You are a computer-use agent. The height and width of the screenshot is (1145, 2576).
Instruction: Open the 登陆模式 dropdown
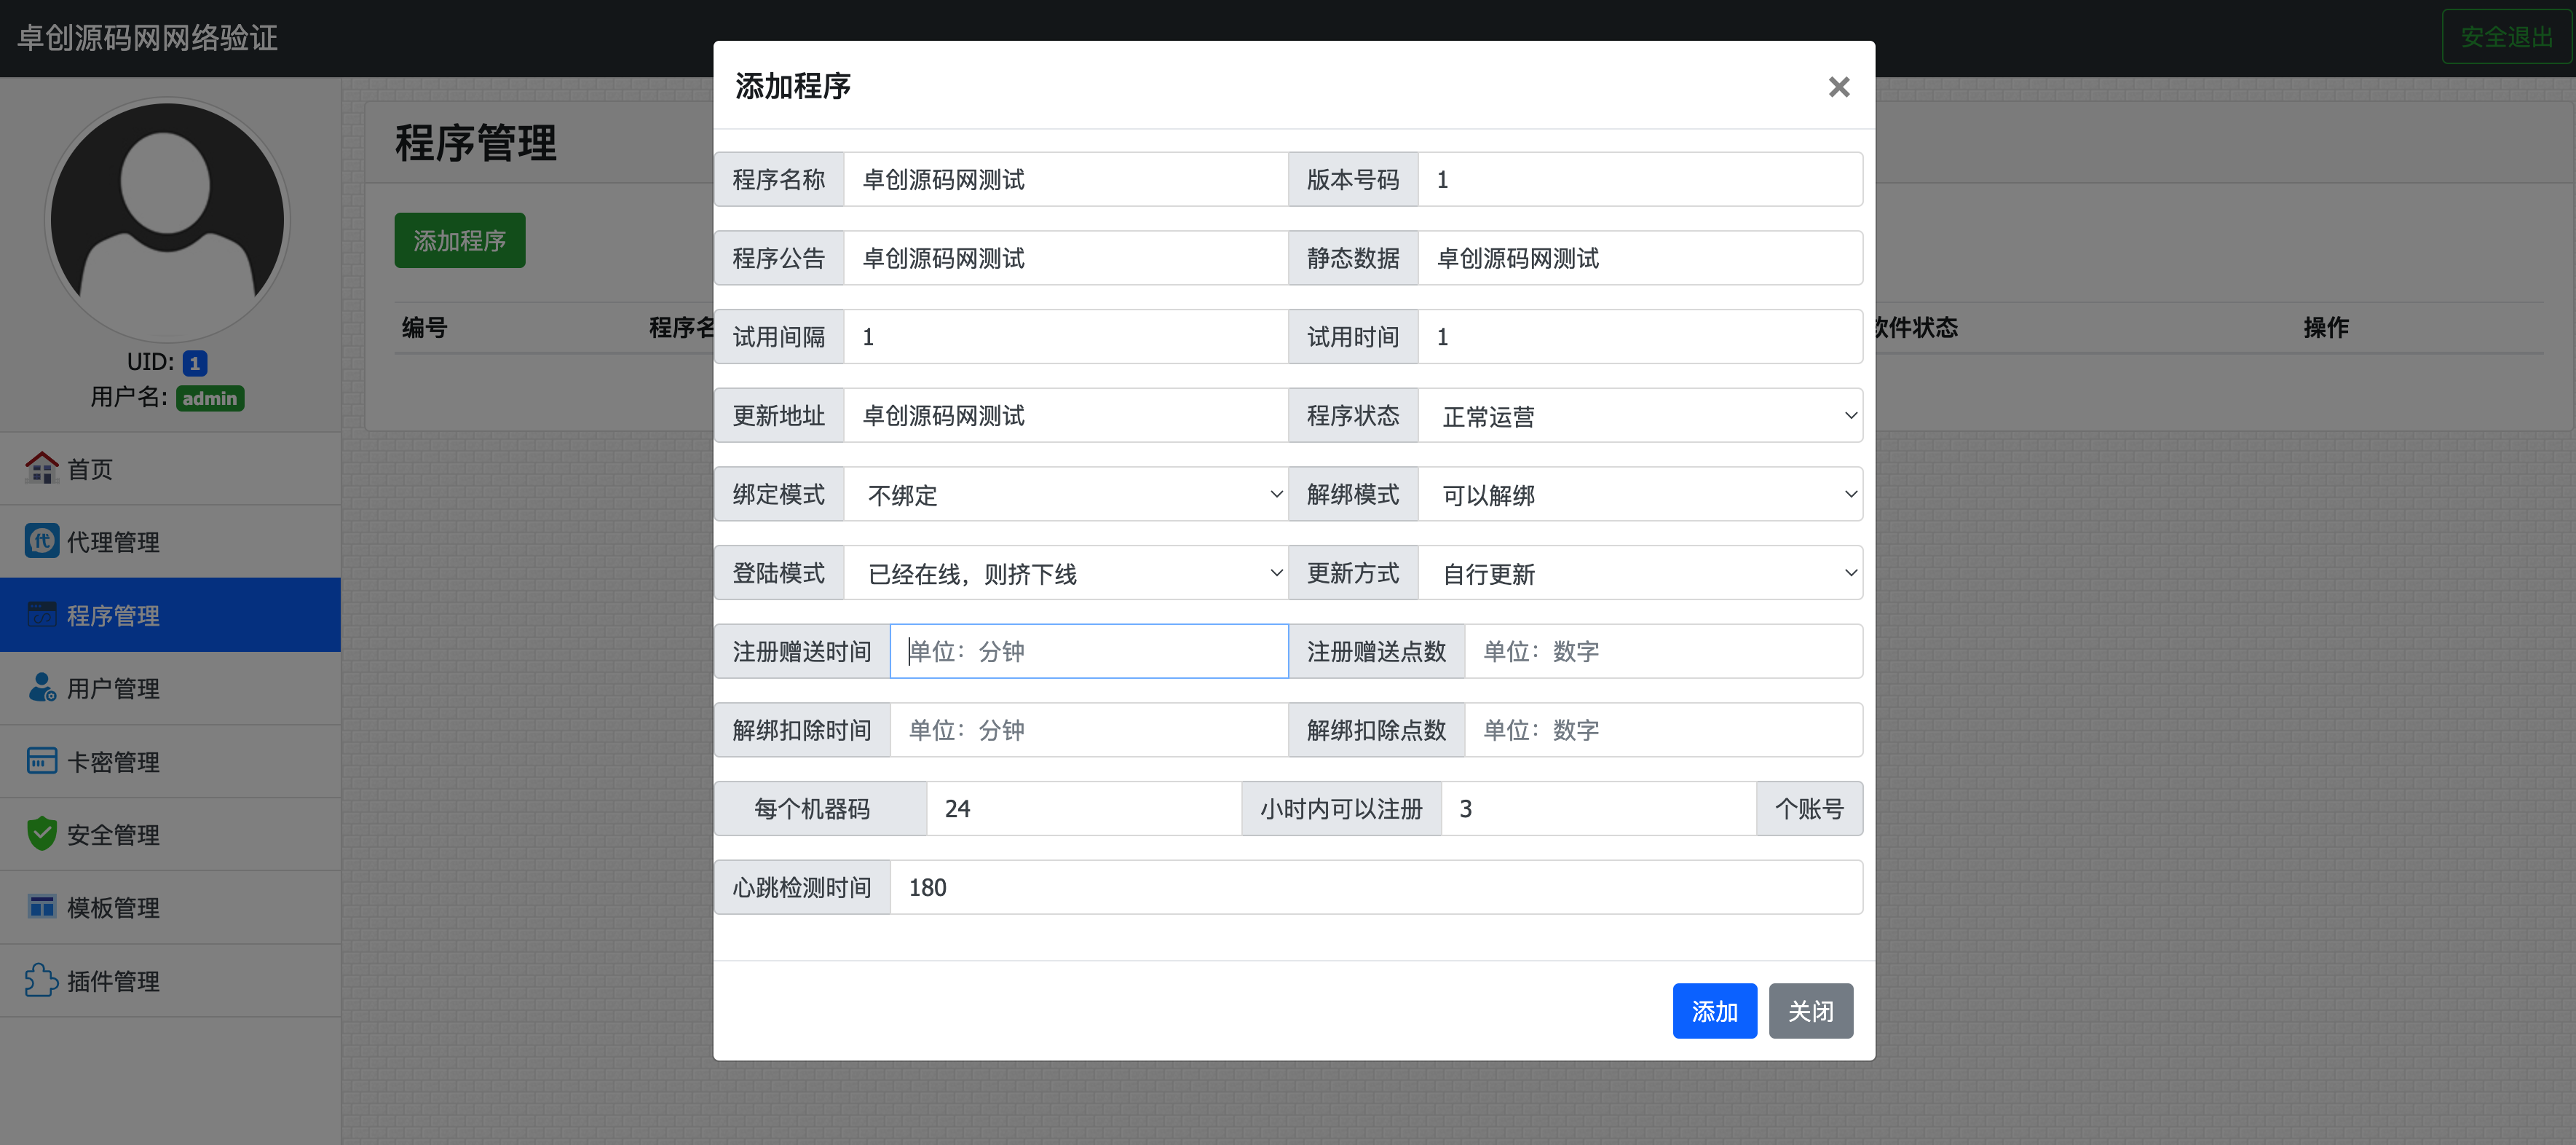pyautogui.click(x=1066, y=573)
